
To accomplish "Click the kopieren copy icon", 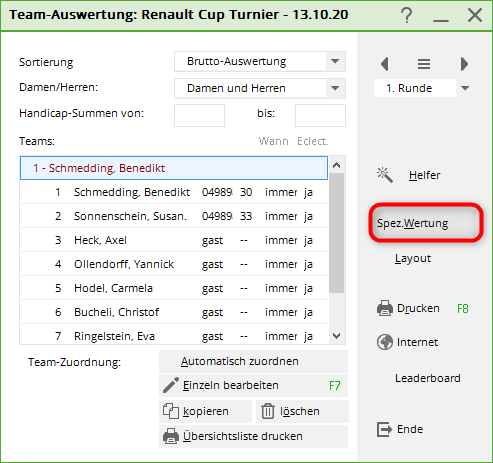I will point(171,411).
